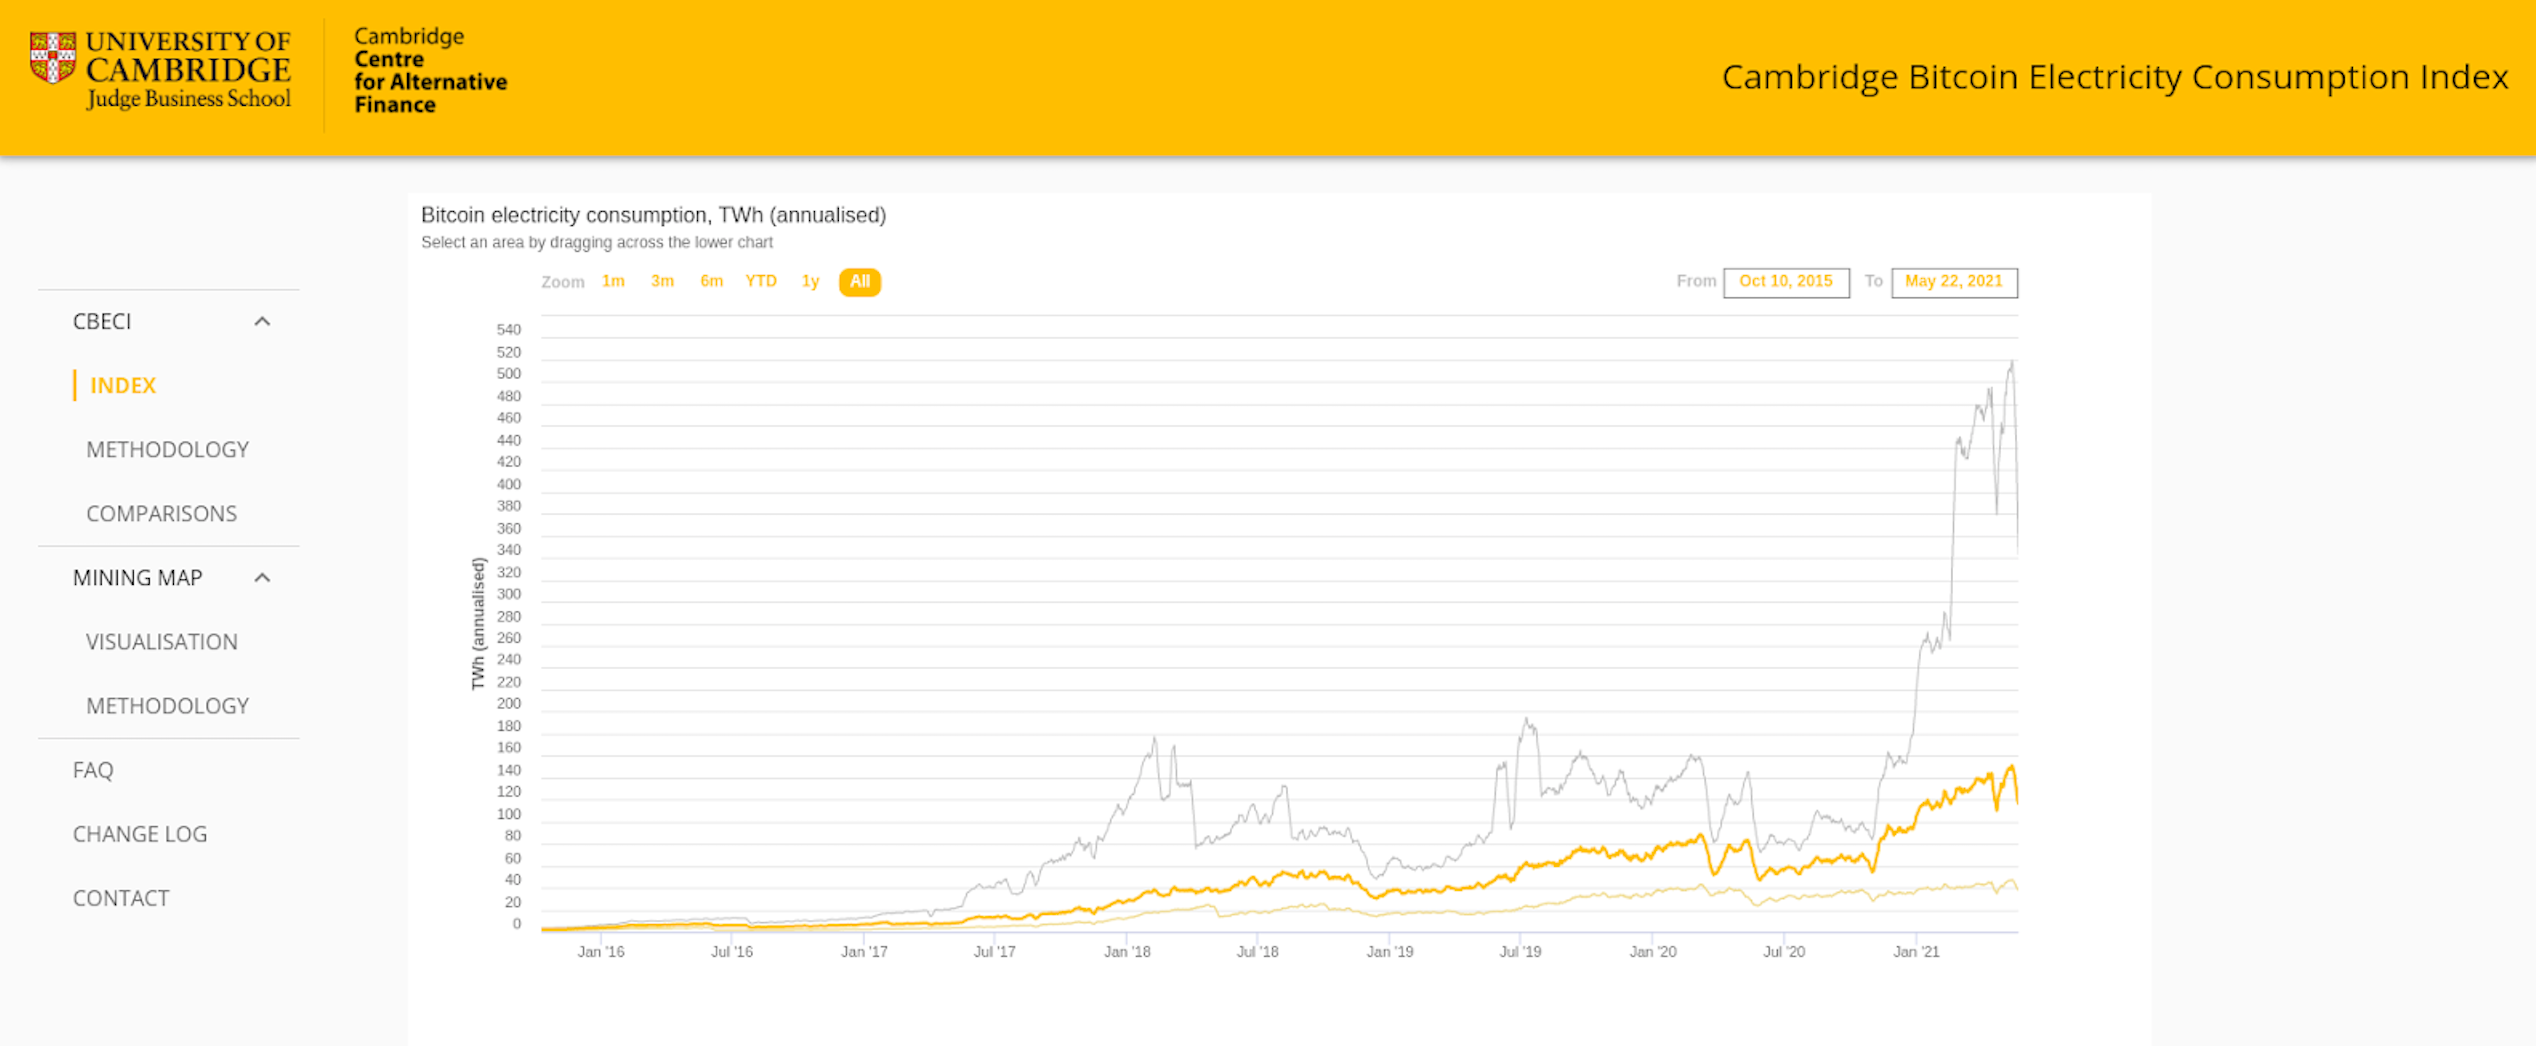Click the Jul '18 x-axis label
The image size is (2536, 1046).
1257,951
